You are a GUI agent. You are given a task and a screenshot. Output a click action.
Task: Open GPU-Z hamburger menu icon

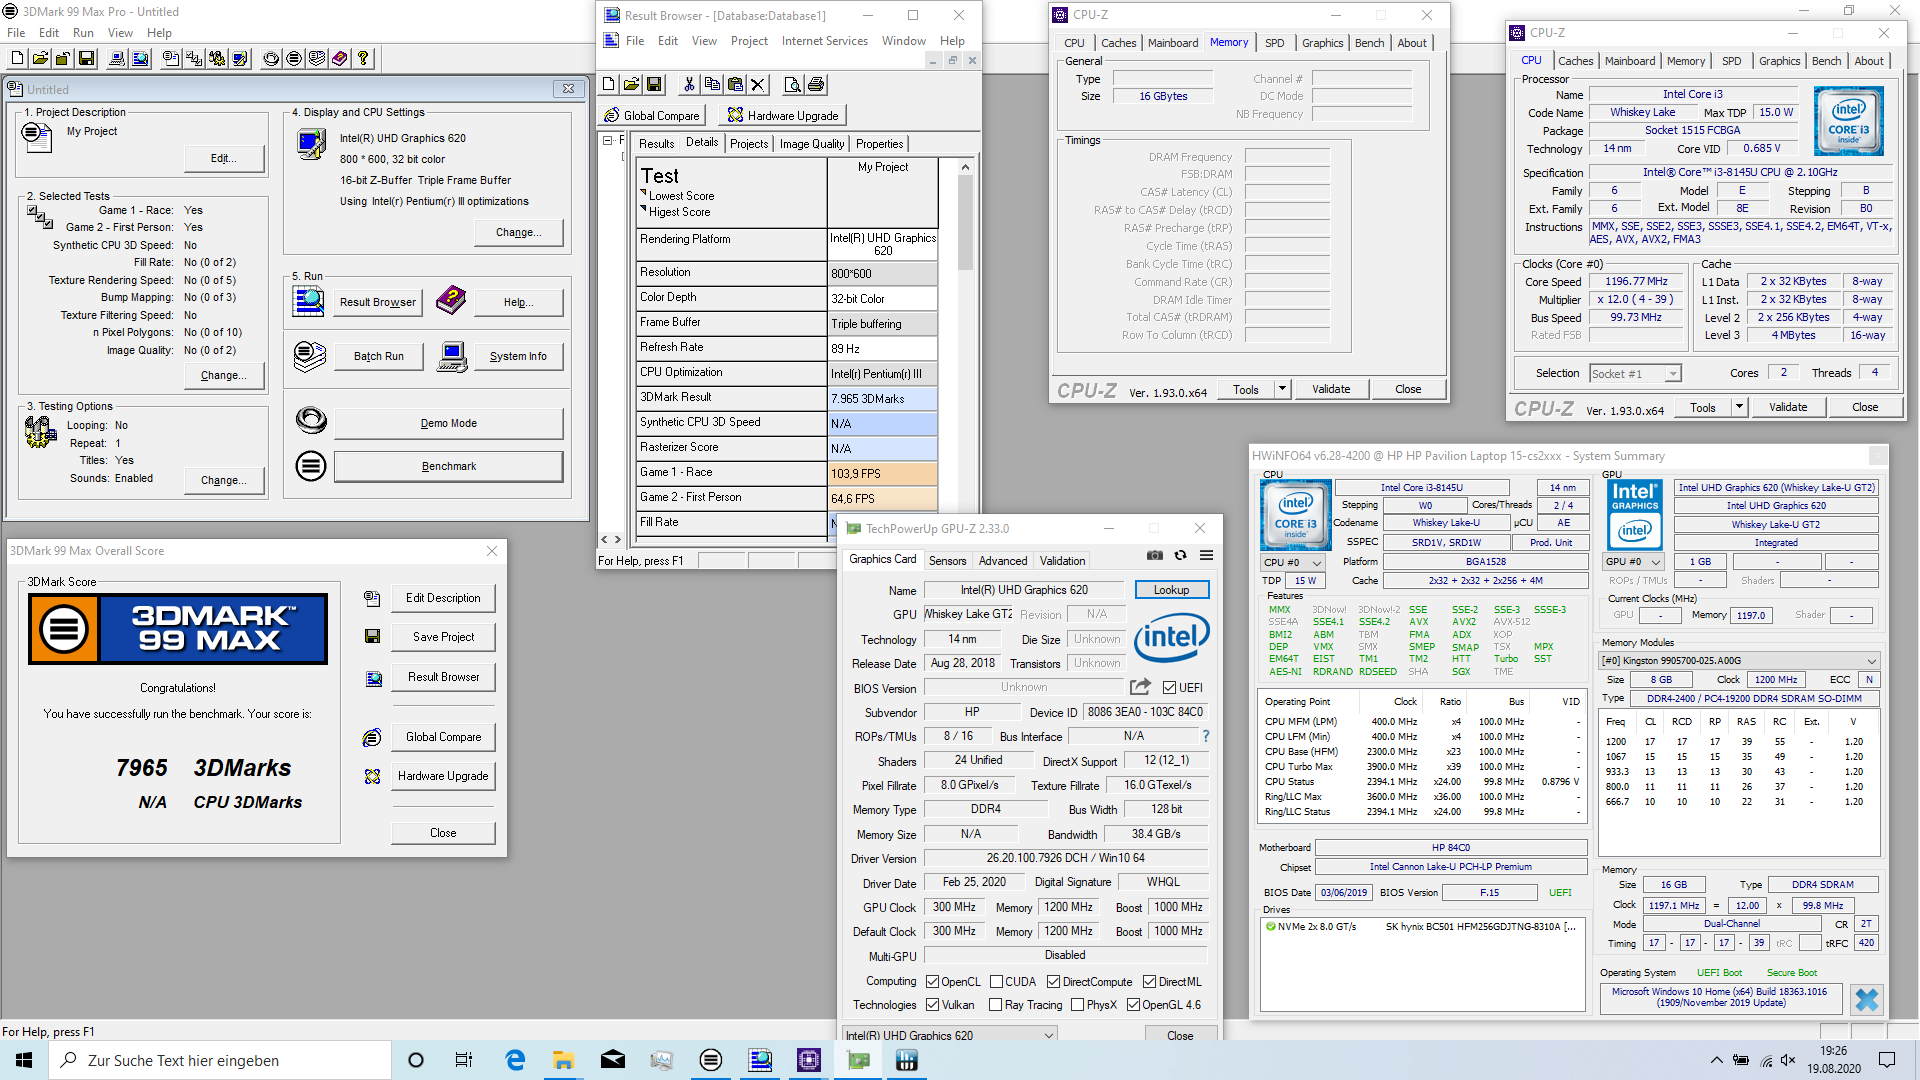tap(1206, 555)
